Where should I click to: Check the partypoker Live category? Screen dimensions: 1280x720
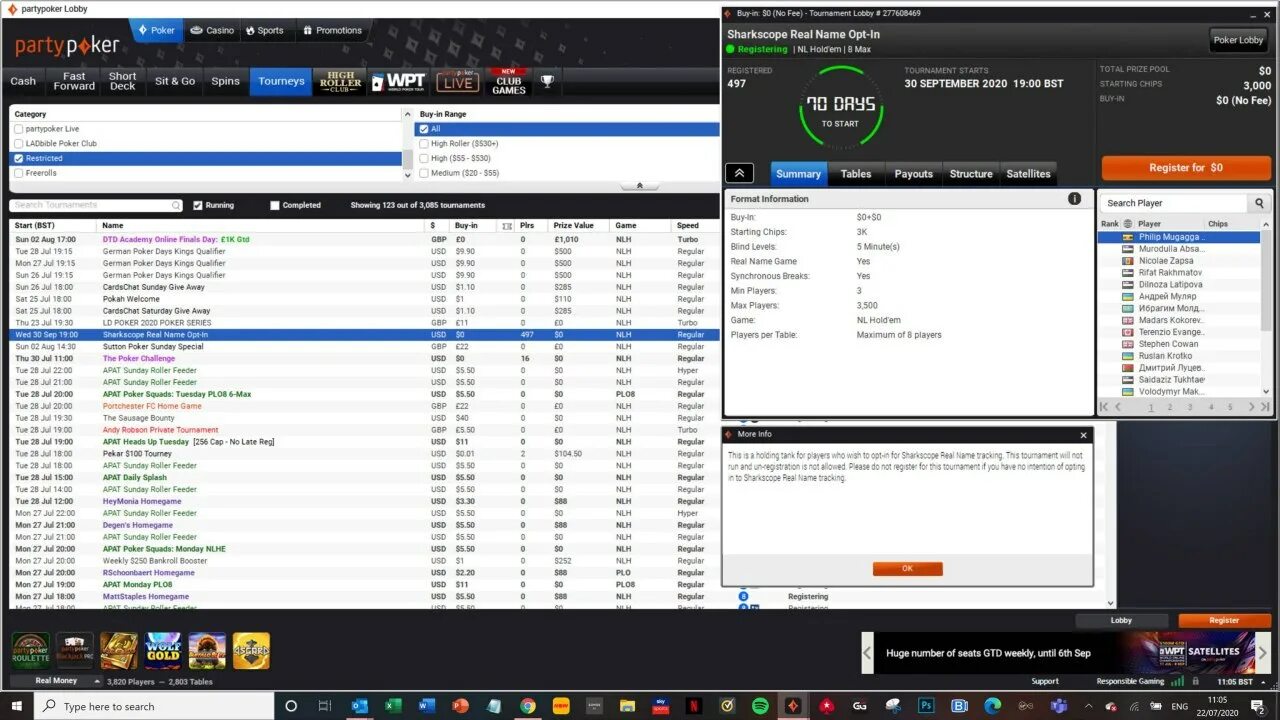click(x=19, y=129)
